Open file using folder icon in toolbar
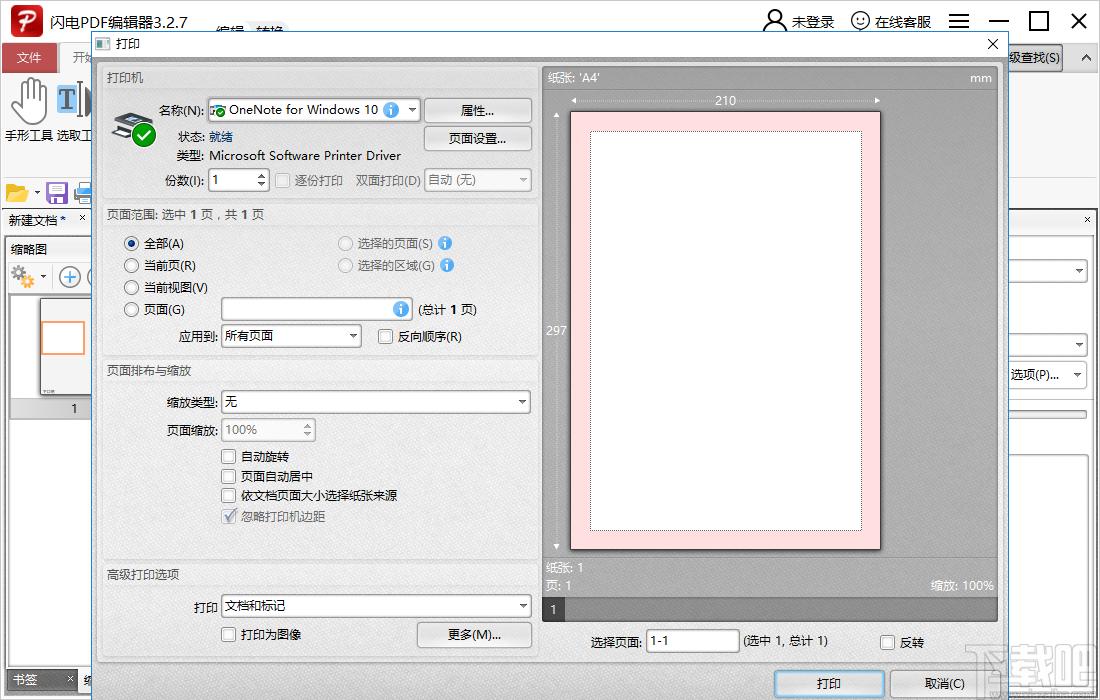Screen dimensions: 1100x700 click(16, 192)
